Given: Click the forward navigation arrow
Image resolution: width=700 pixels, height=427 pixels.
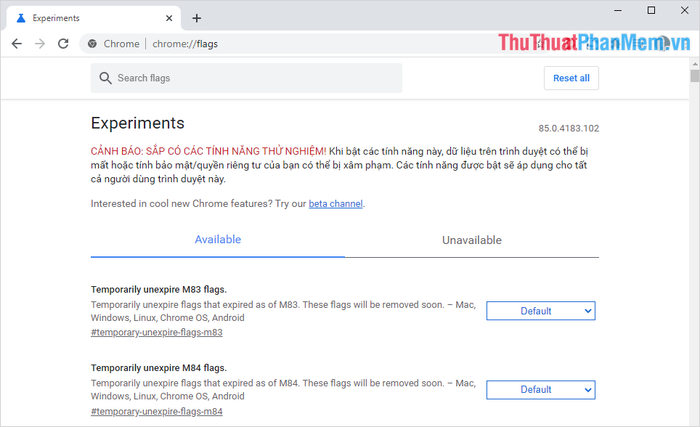Looking at the screenshot, I should point(40,44).
